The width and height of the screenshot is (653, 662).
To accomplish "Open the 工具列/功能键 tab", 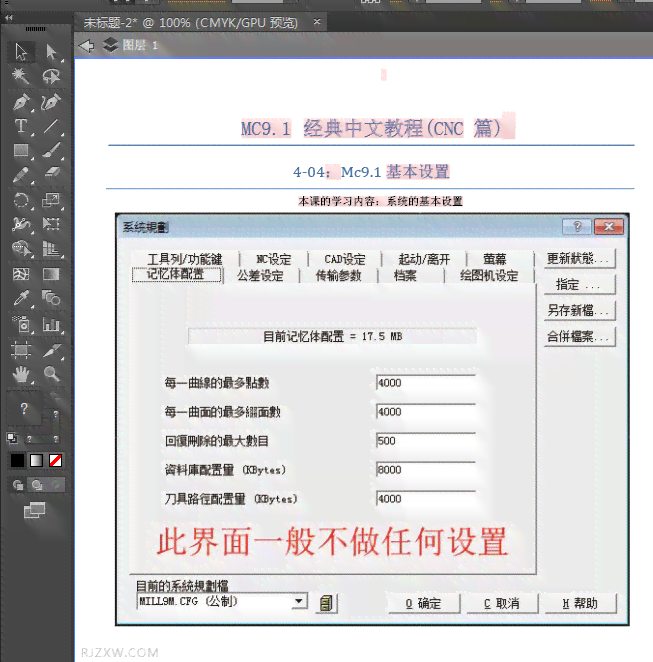I will [x=185, y=259].
